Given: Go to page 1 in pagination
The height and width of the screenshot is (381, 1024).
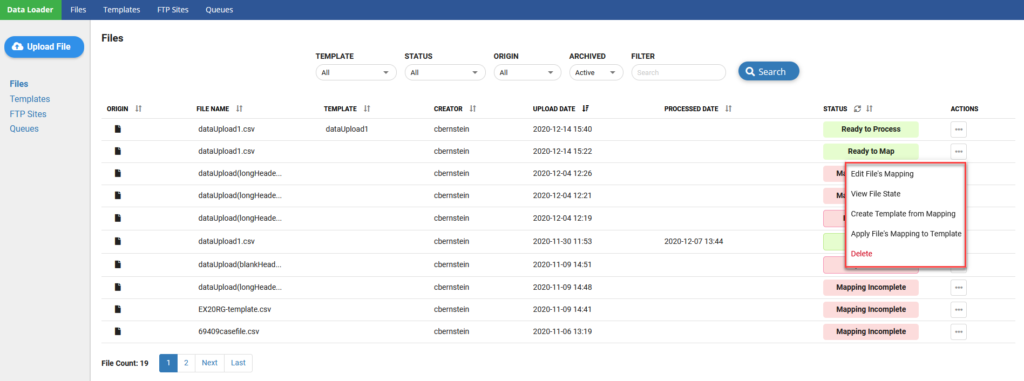Looking at the screenshot, I should click(168, 363).
